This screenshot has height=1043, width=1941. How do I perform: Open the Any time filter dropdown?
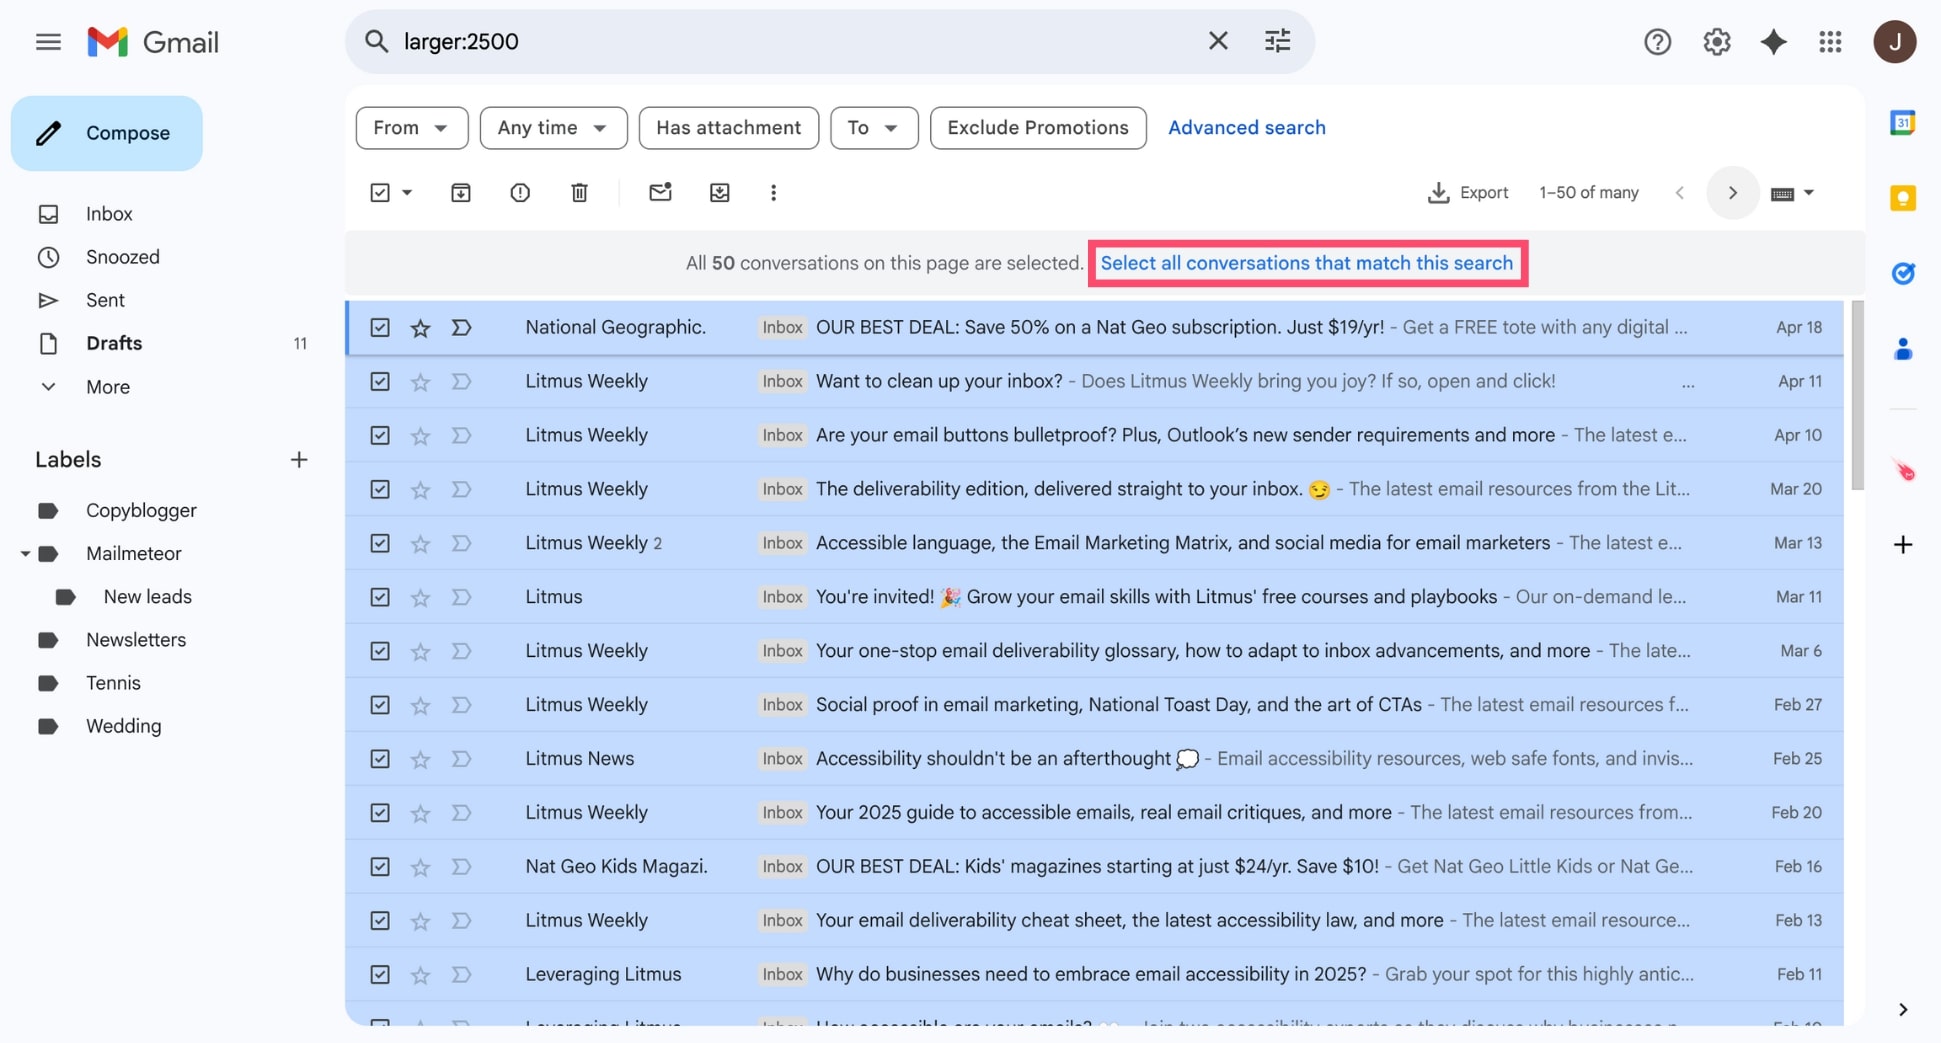coord(553,128)
